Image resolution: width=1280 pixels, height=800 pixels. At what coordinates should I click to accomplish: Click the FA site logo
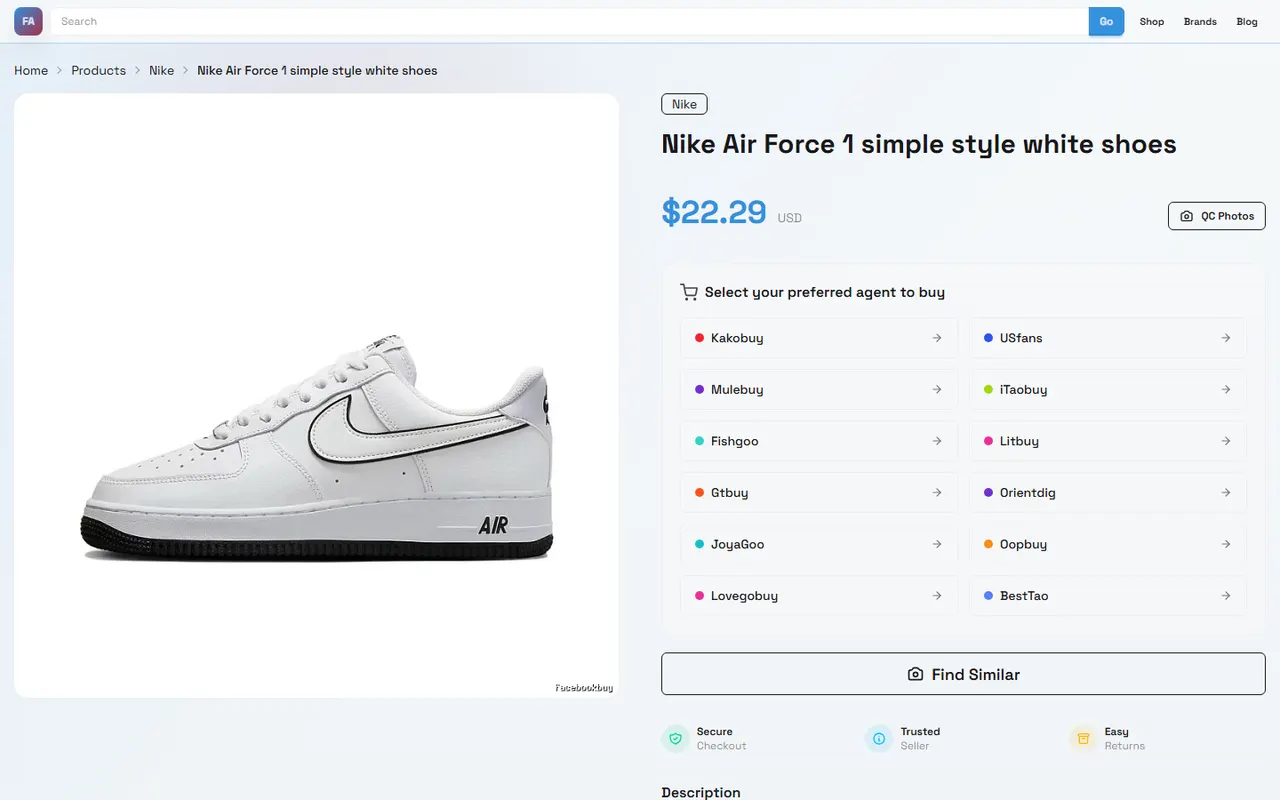coord(28,21)
